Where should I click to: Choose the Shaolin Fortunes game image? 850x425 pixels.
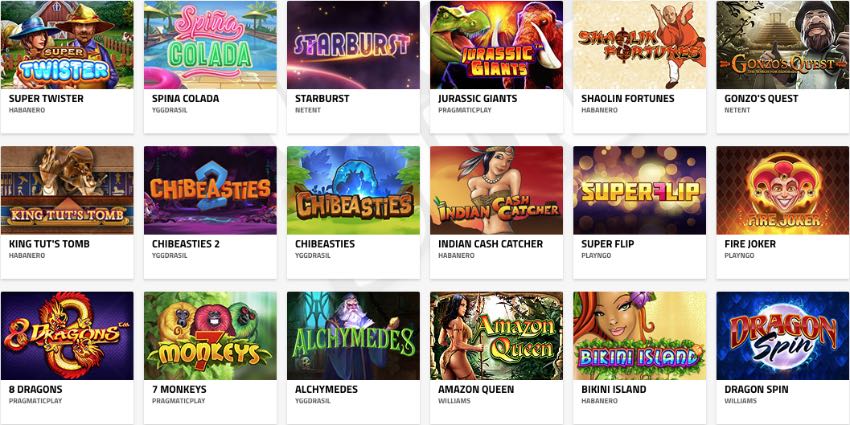[x=640, y=44]
